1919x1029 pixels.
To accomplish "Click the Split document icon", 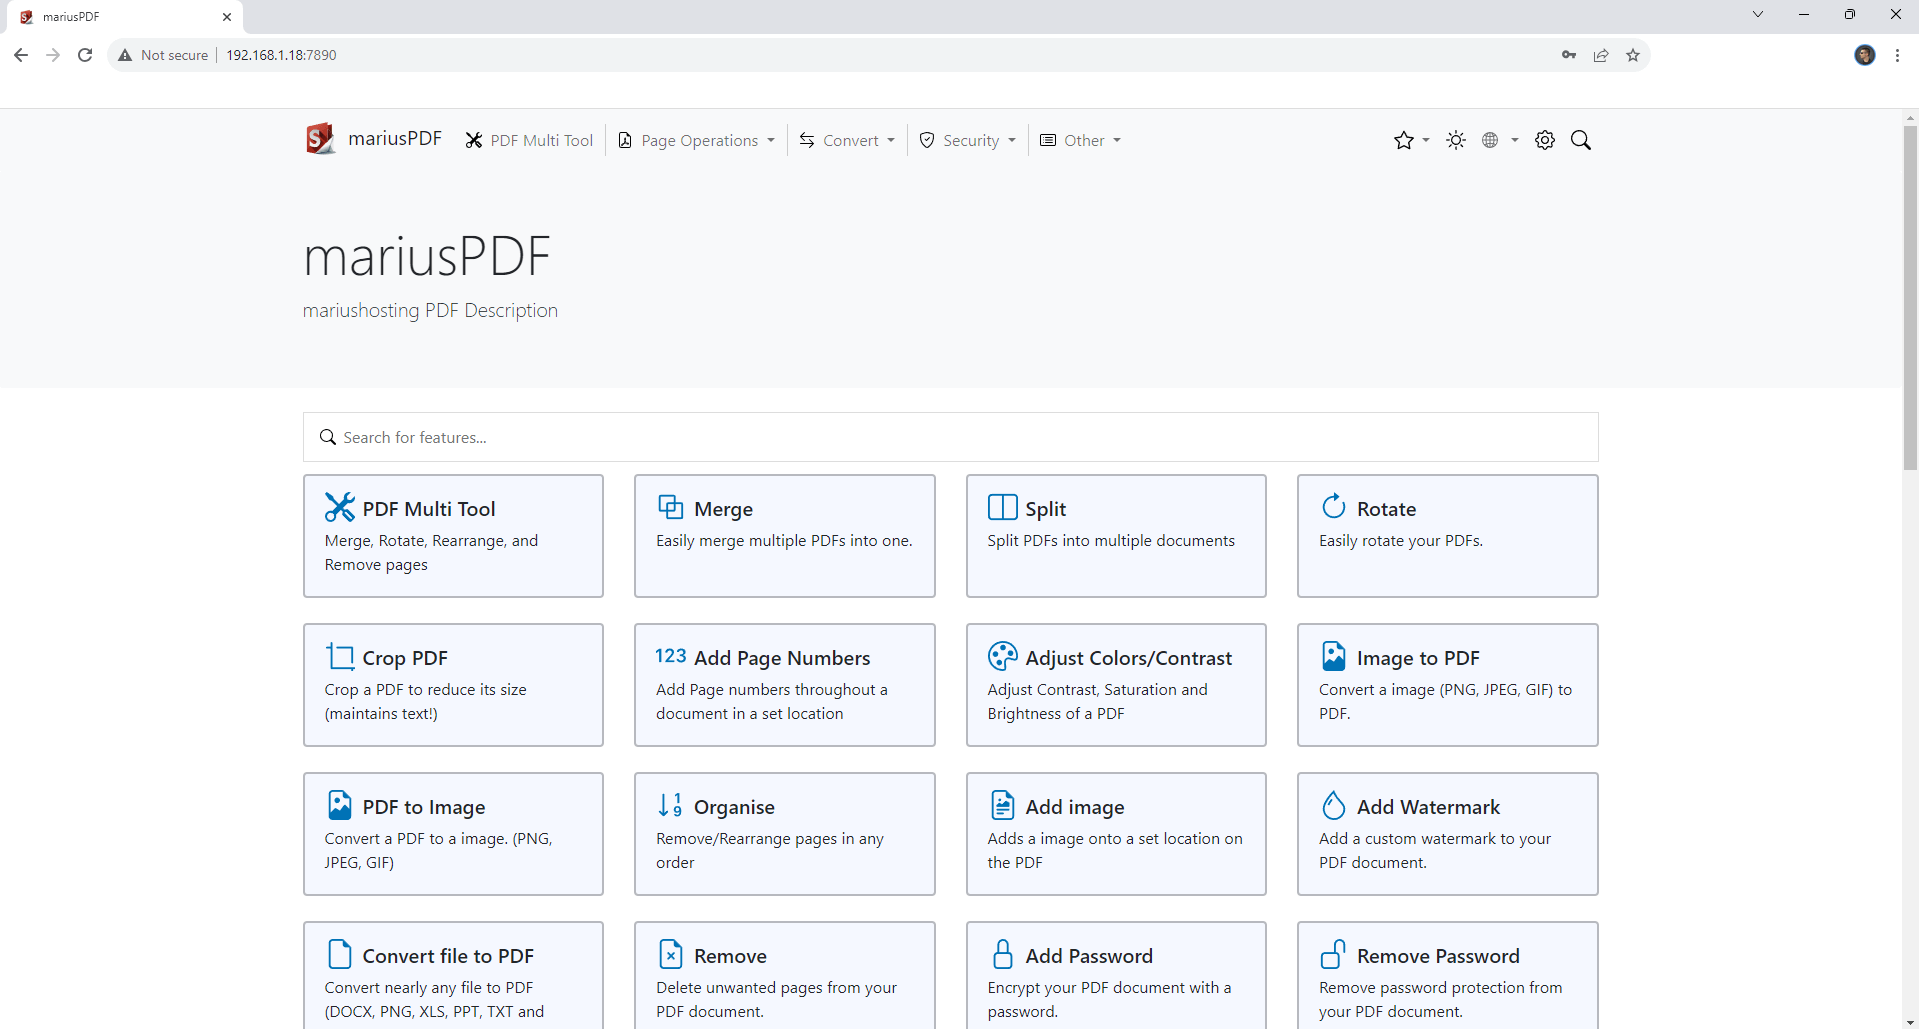I will (1001, 507).
